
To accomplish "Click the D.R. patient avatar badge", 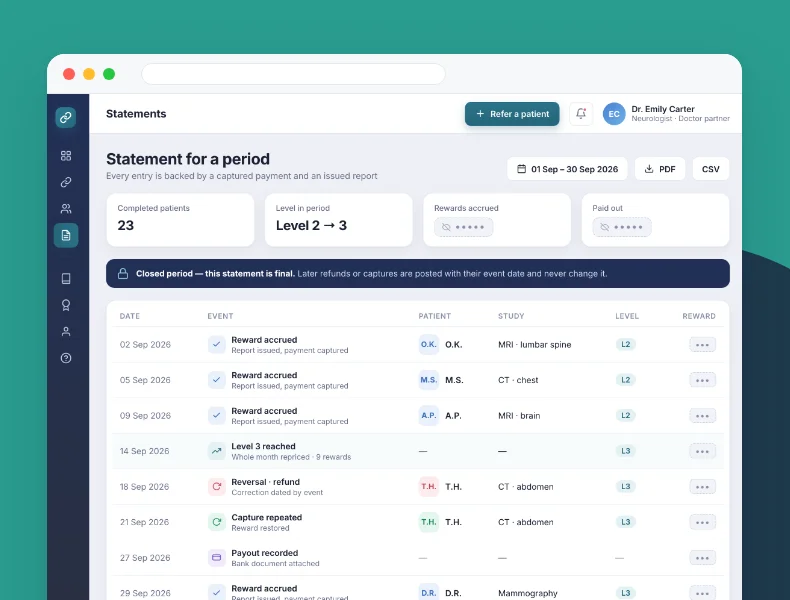I will (x=429, y=592).
